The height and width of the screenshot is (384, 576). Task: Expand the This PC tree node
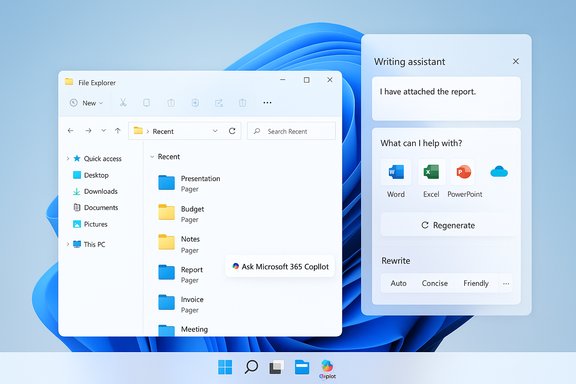pos(68,244)
